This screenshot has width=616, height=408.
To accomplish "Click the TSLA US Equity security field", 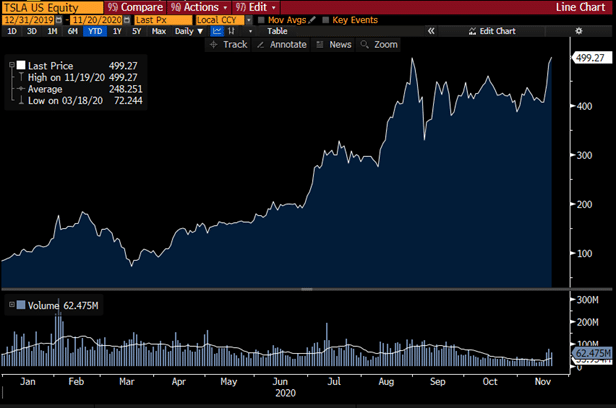I will 52,7.
